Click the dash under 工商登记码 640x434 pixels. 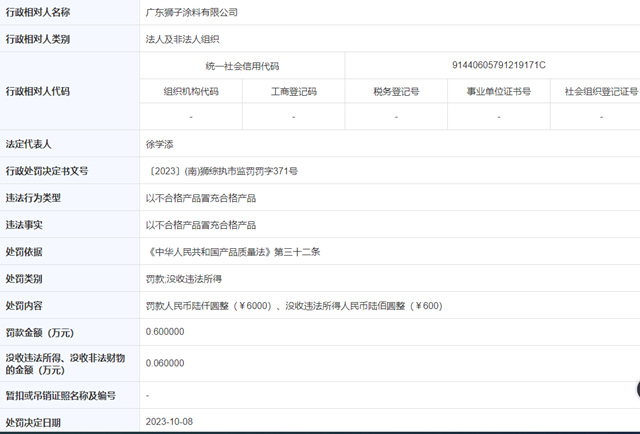coord(293,117)
